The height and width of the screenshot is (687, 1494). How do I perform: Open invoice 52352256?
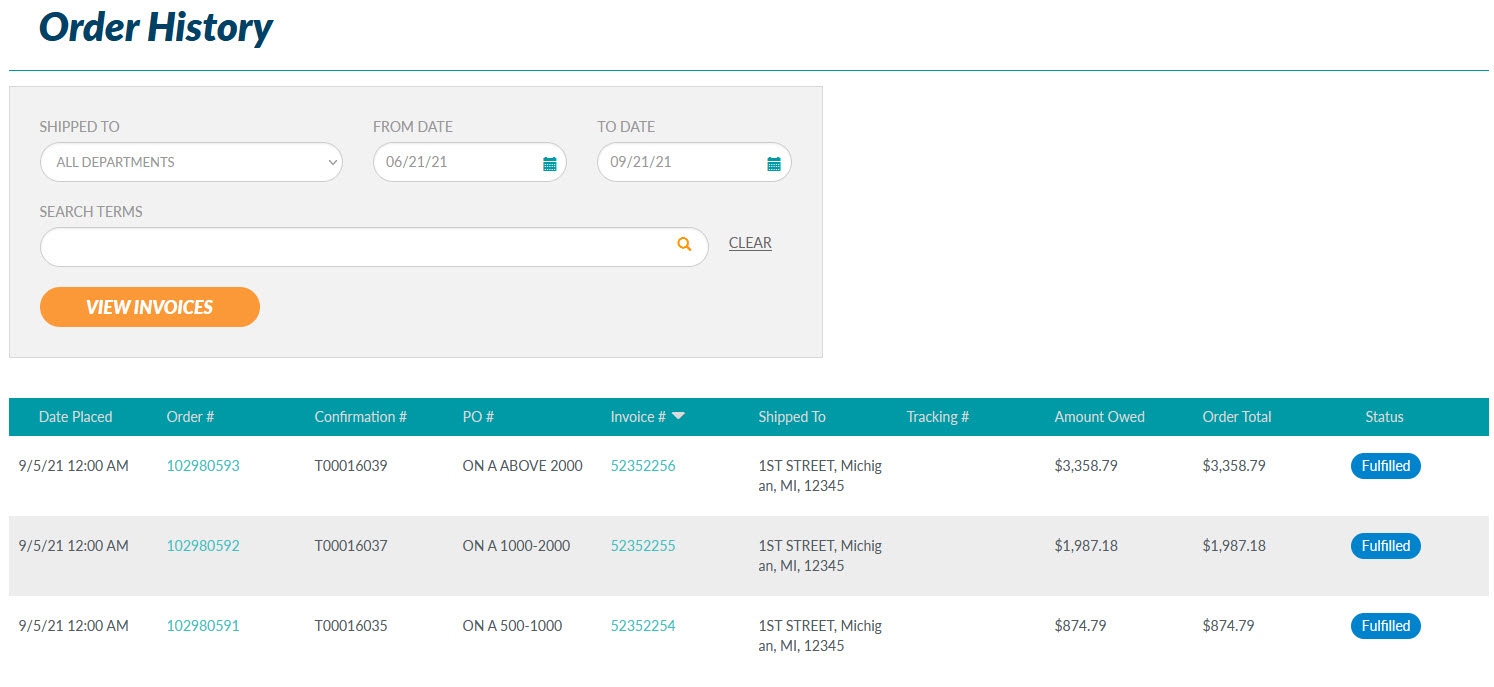tap(643, 466)
